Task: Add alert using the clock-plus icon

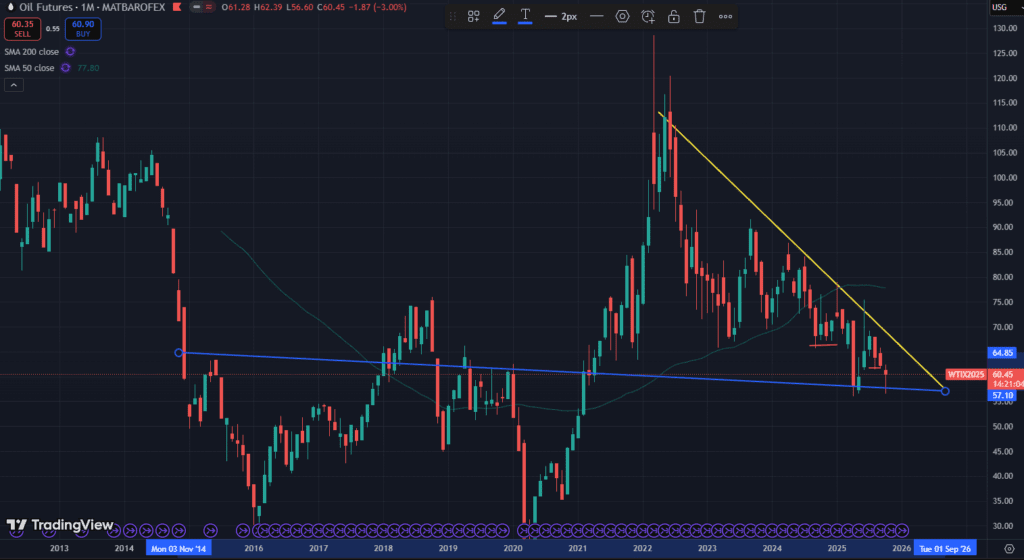Action: click(648, 17)
